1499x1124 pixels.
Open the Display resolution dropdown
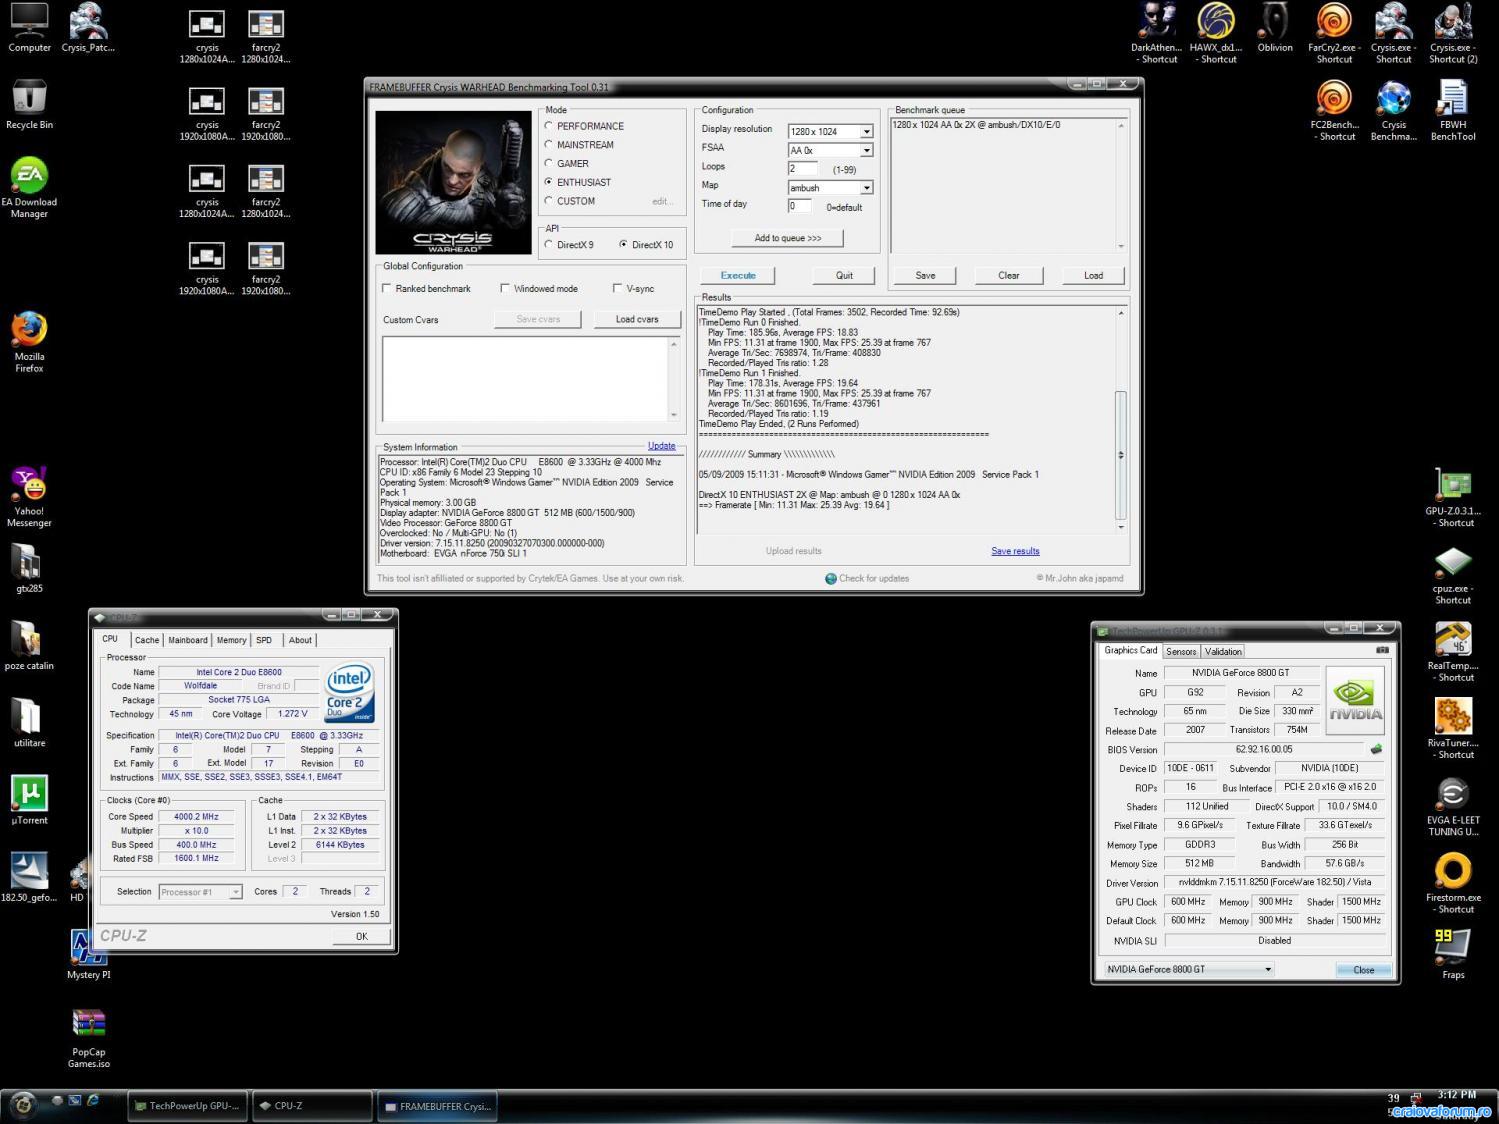click(830, 131)
